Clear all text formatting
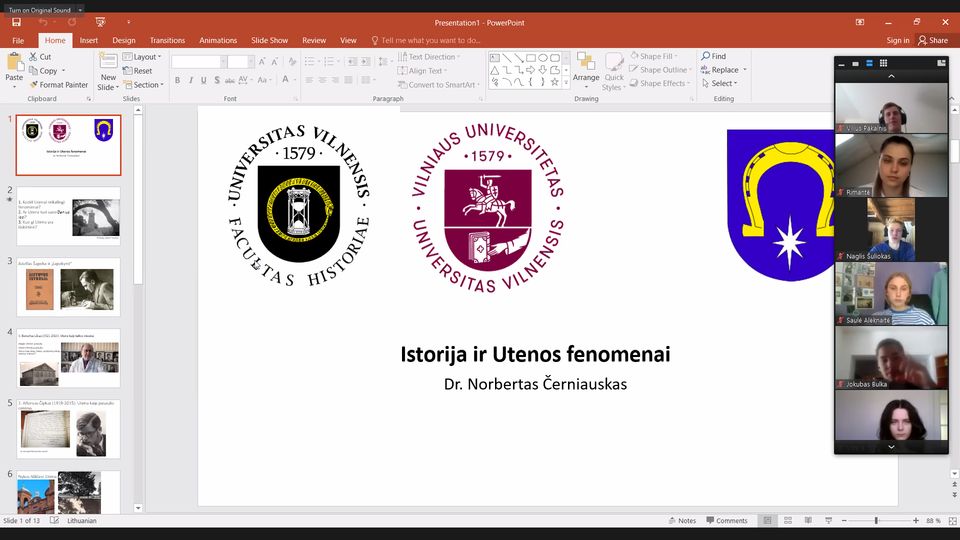The image size is (960, 540). (292, 62)
